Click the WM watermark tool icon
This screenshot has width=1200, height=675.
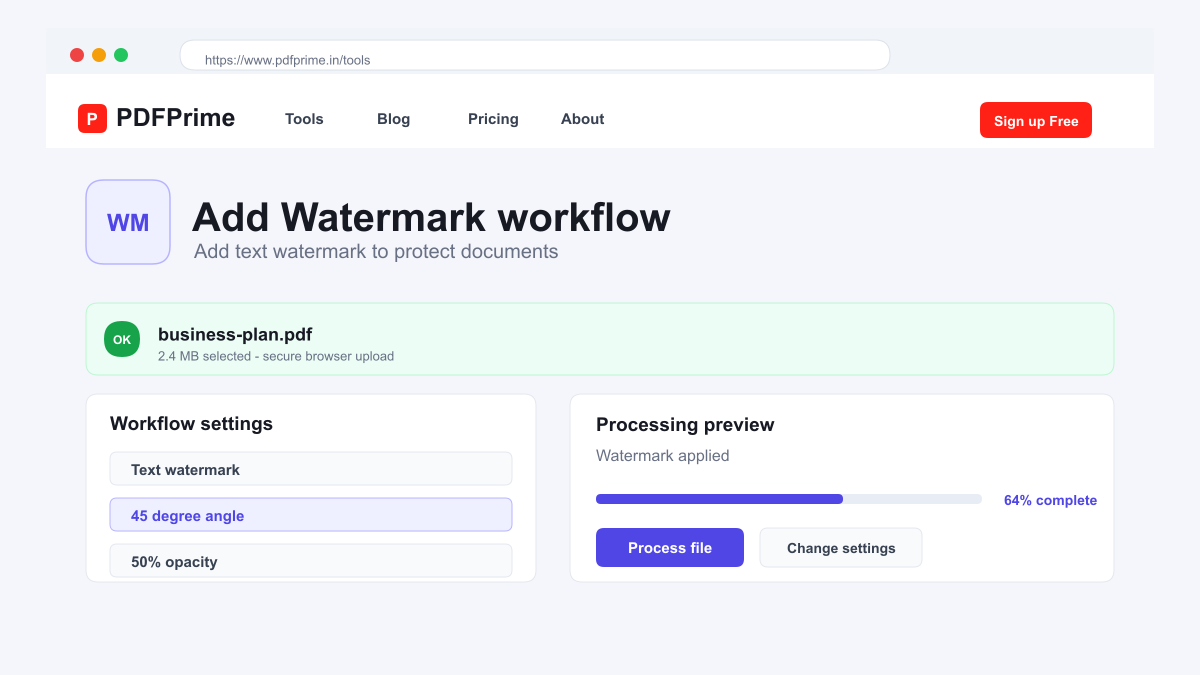(x=128, y=222)
